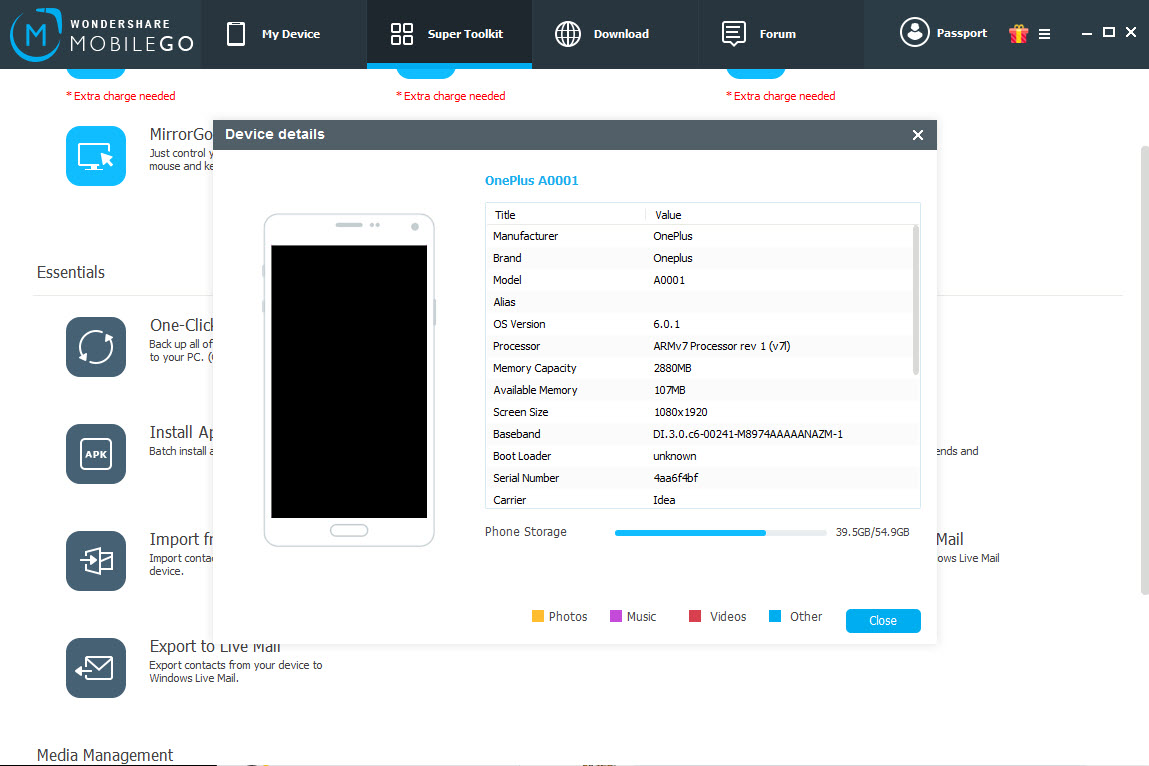Launch MirrorGo screen mirroring icon
Screen dimensions: 1149x766
pyautogui.click(x=96, y=156)
